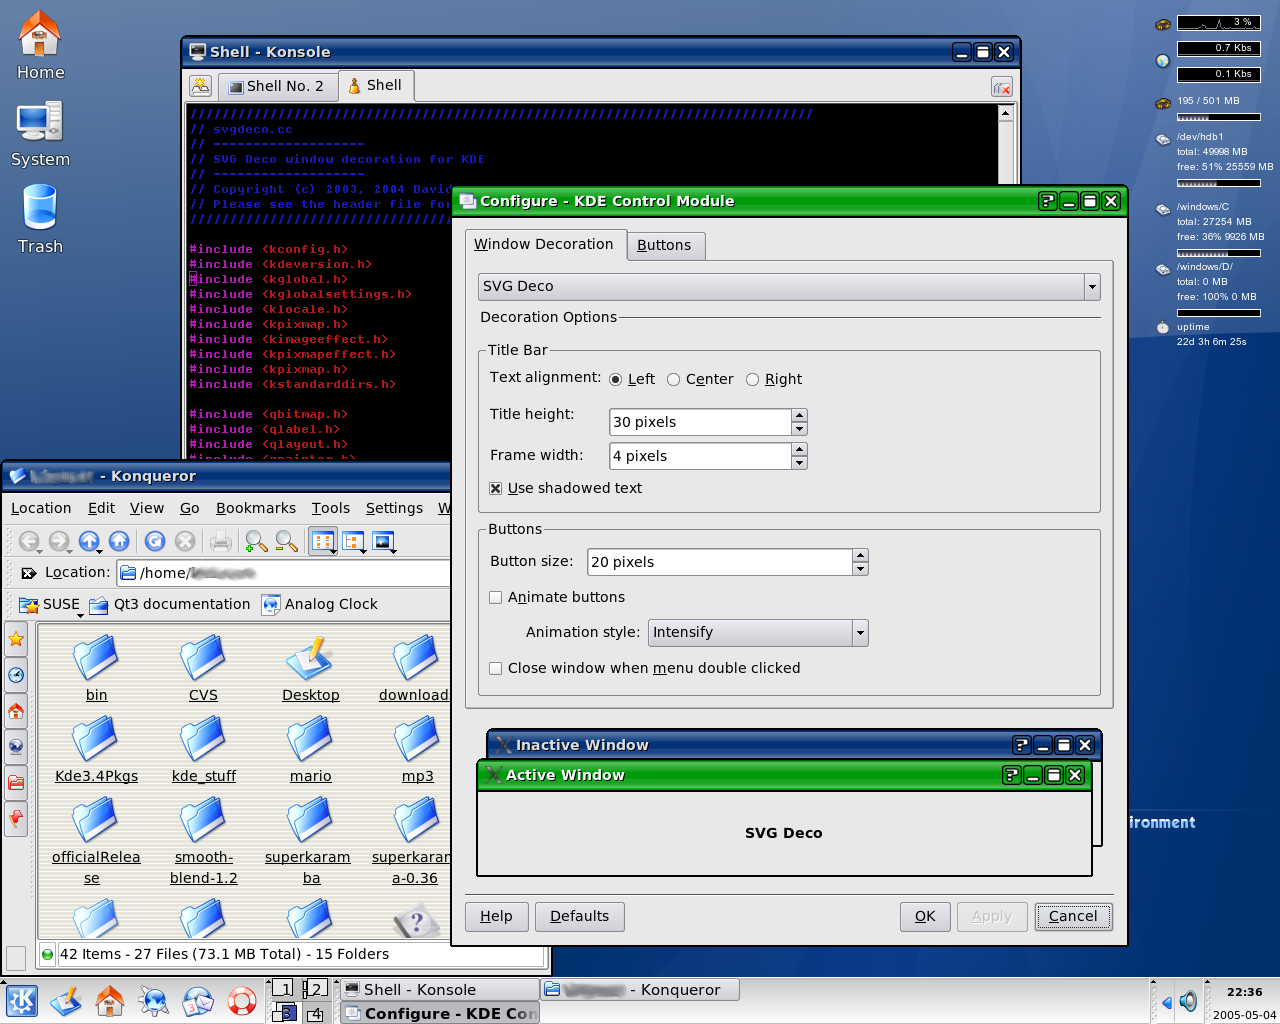Screen dimensions: 1280x1024
Task: Zoom in with the magnifier plus icon
Action: click(x=256, y=541)
